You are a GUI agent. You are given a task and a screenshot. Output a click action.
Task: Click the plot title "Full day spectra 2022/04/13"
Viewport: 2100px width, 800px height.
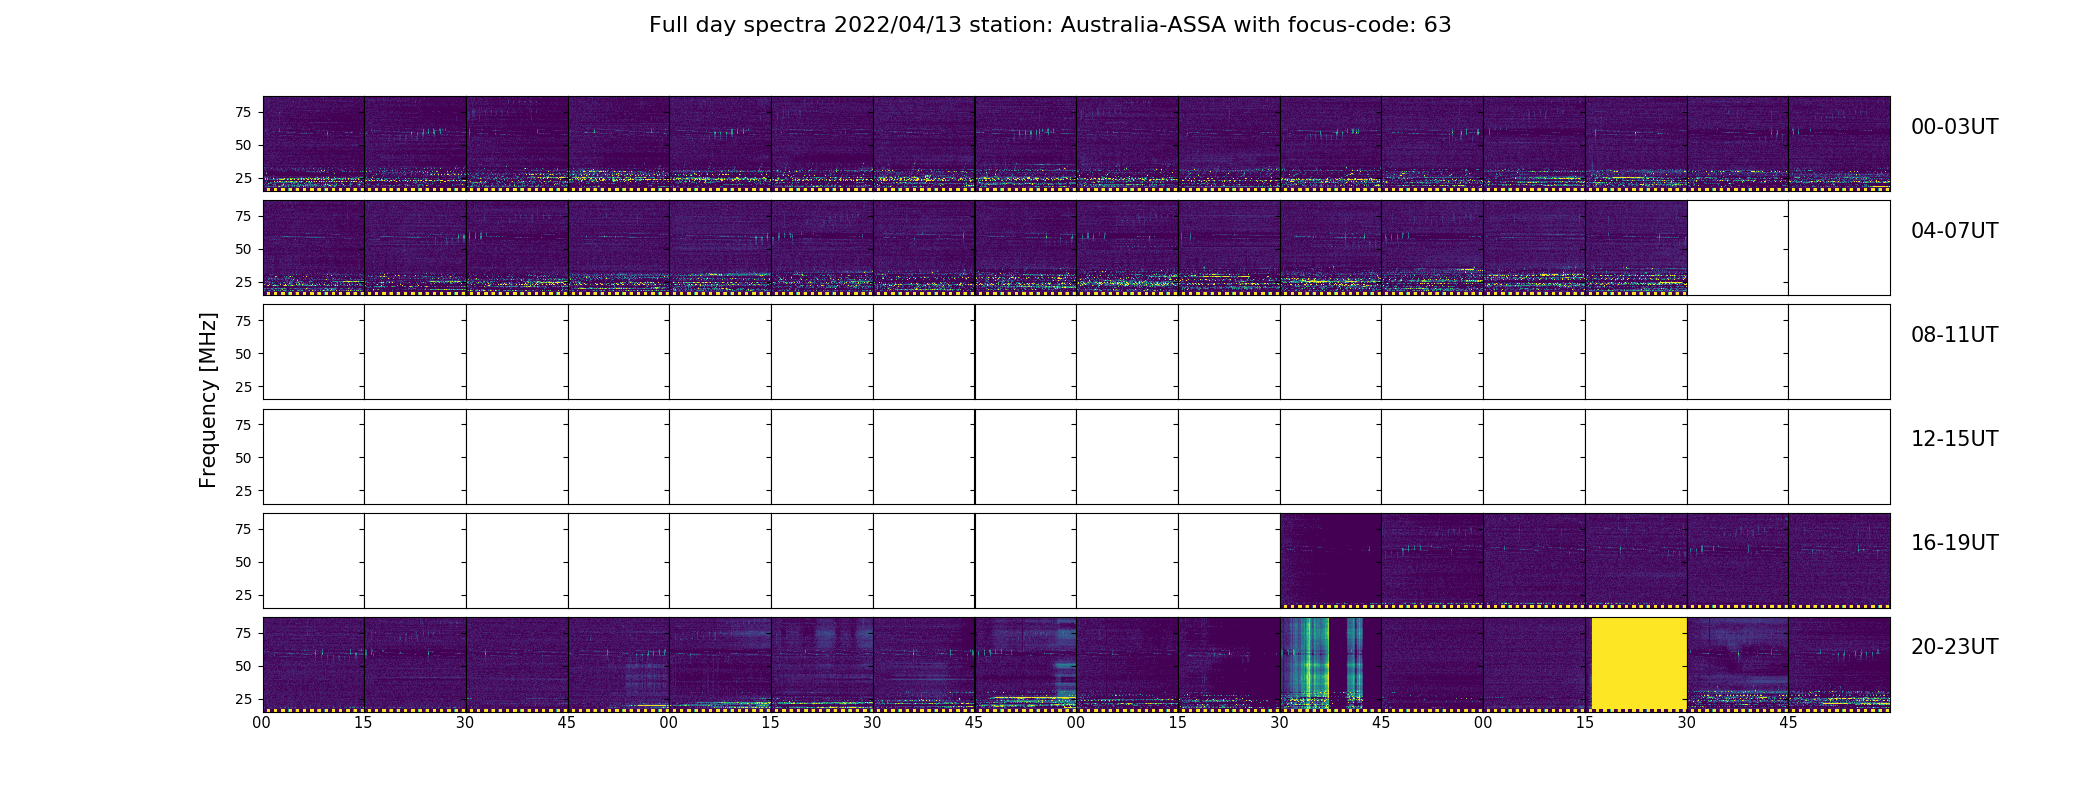click(805, 25)
